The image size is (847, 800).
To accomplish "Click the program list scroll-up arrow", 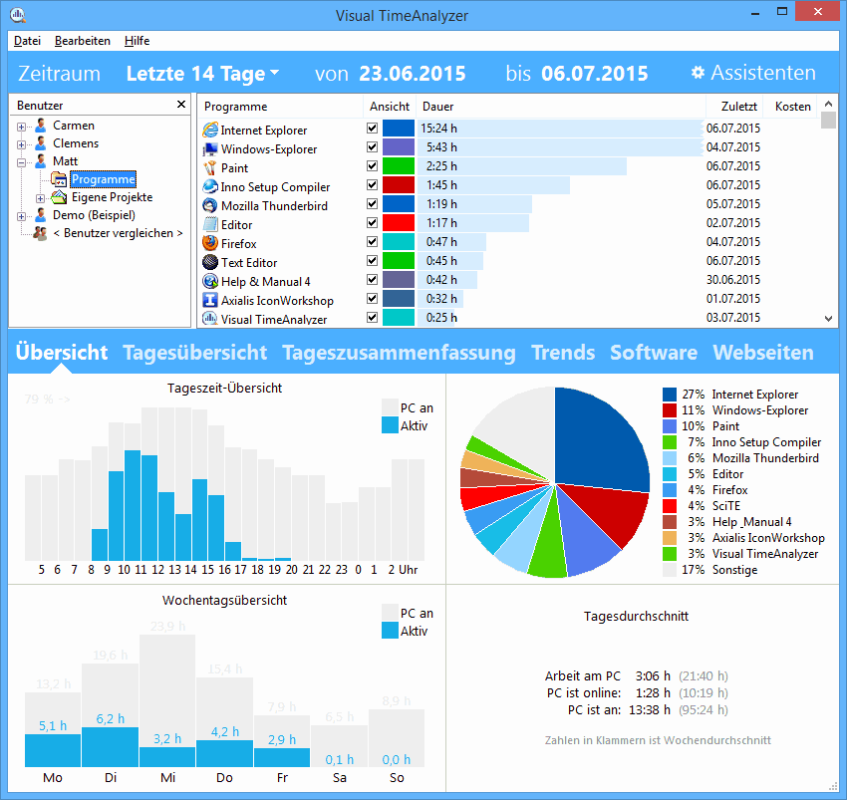I will [828, 104].
